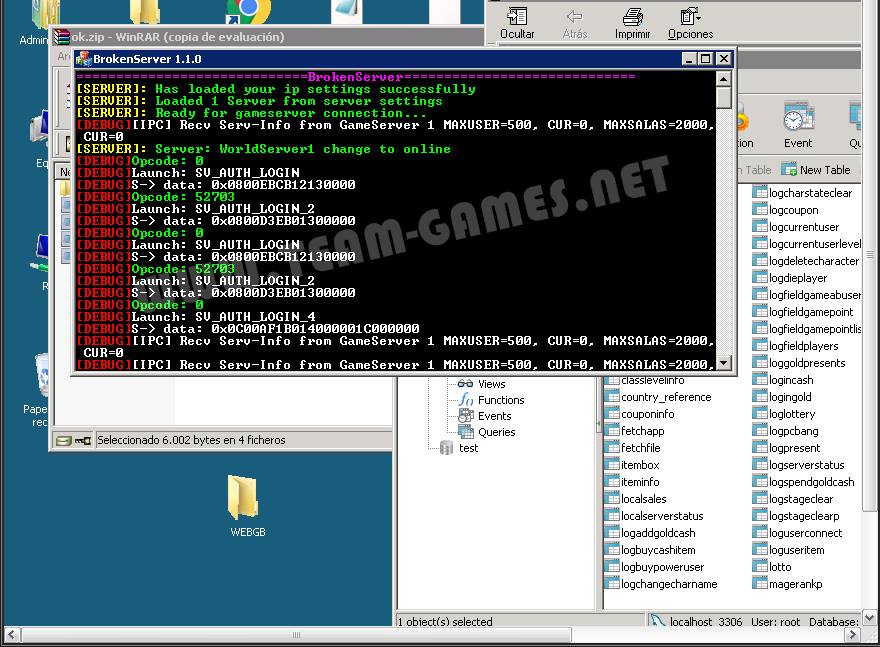This screenshot has height=647, width=880.
Task: Click the logspendgoldcash table icon
Action: tap(760, 481)
